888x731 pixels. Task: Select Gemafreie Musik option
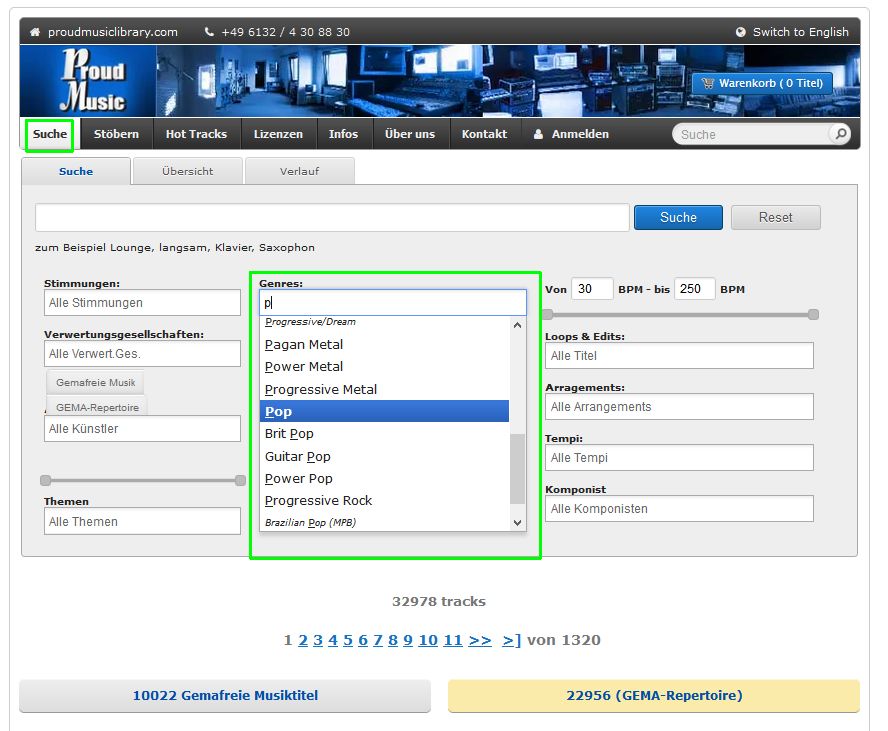[x=95, y=382]
